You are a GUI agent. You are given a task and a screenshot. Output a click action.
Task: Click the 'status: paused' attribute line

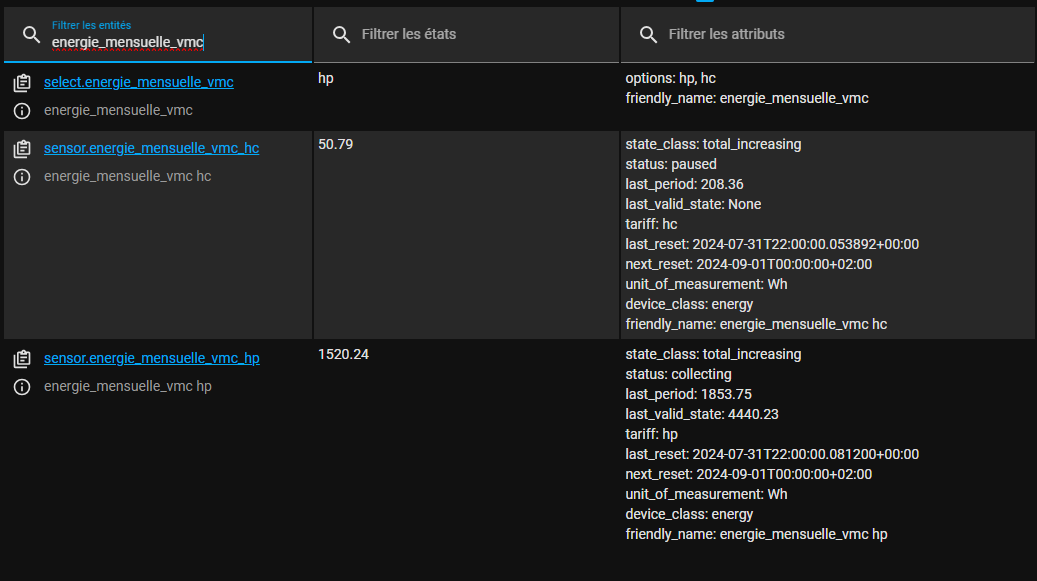click(671, 164)
